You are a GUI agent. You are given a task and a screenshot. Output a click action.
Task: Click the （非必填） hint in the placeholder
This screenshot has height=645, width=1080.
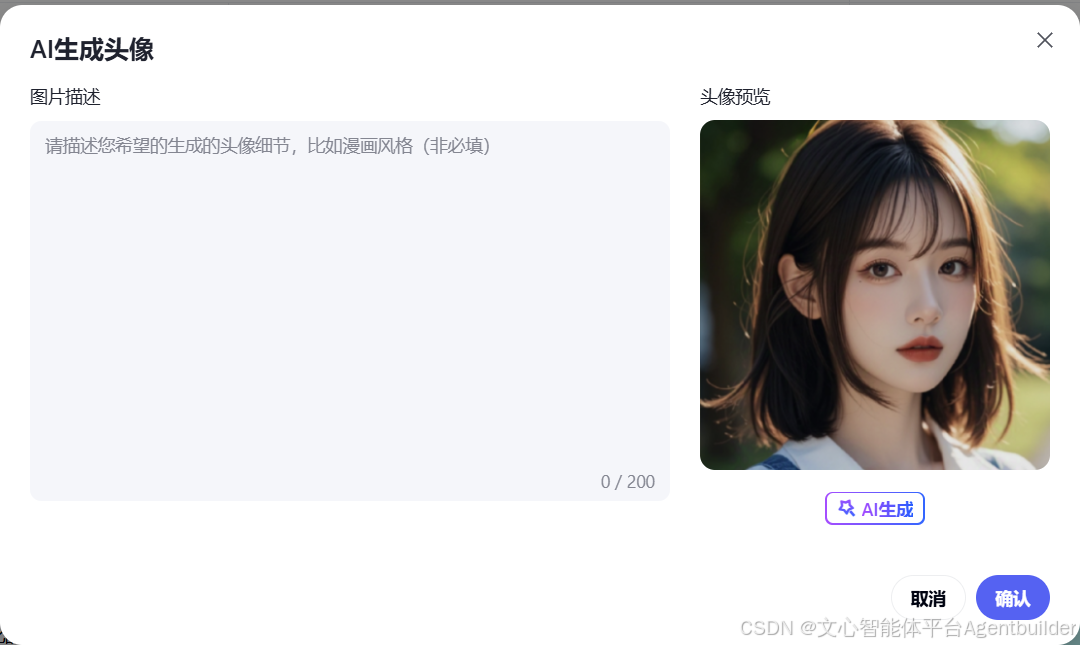455,146
